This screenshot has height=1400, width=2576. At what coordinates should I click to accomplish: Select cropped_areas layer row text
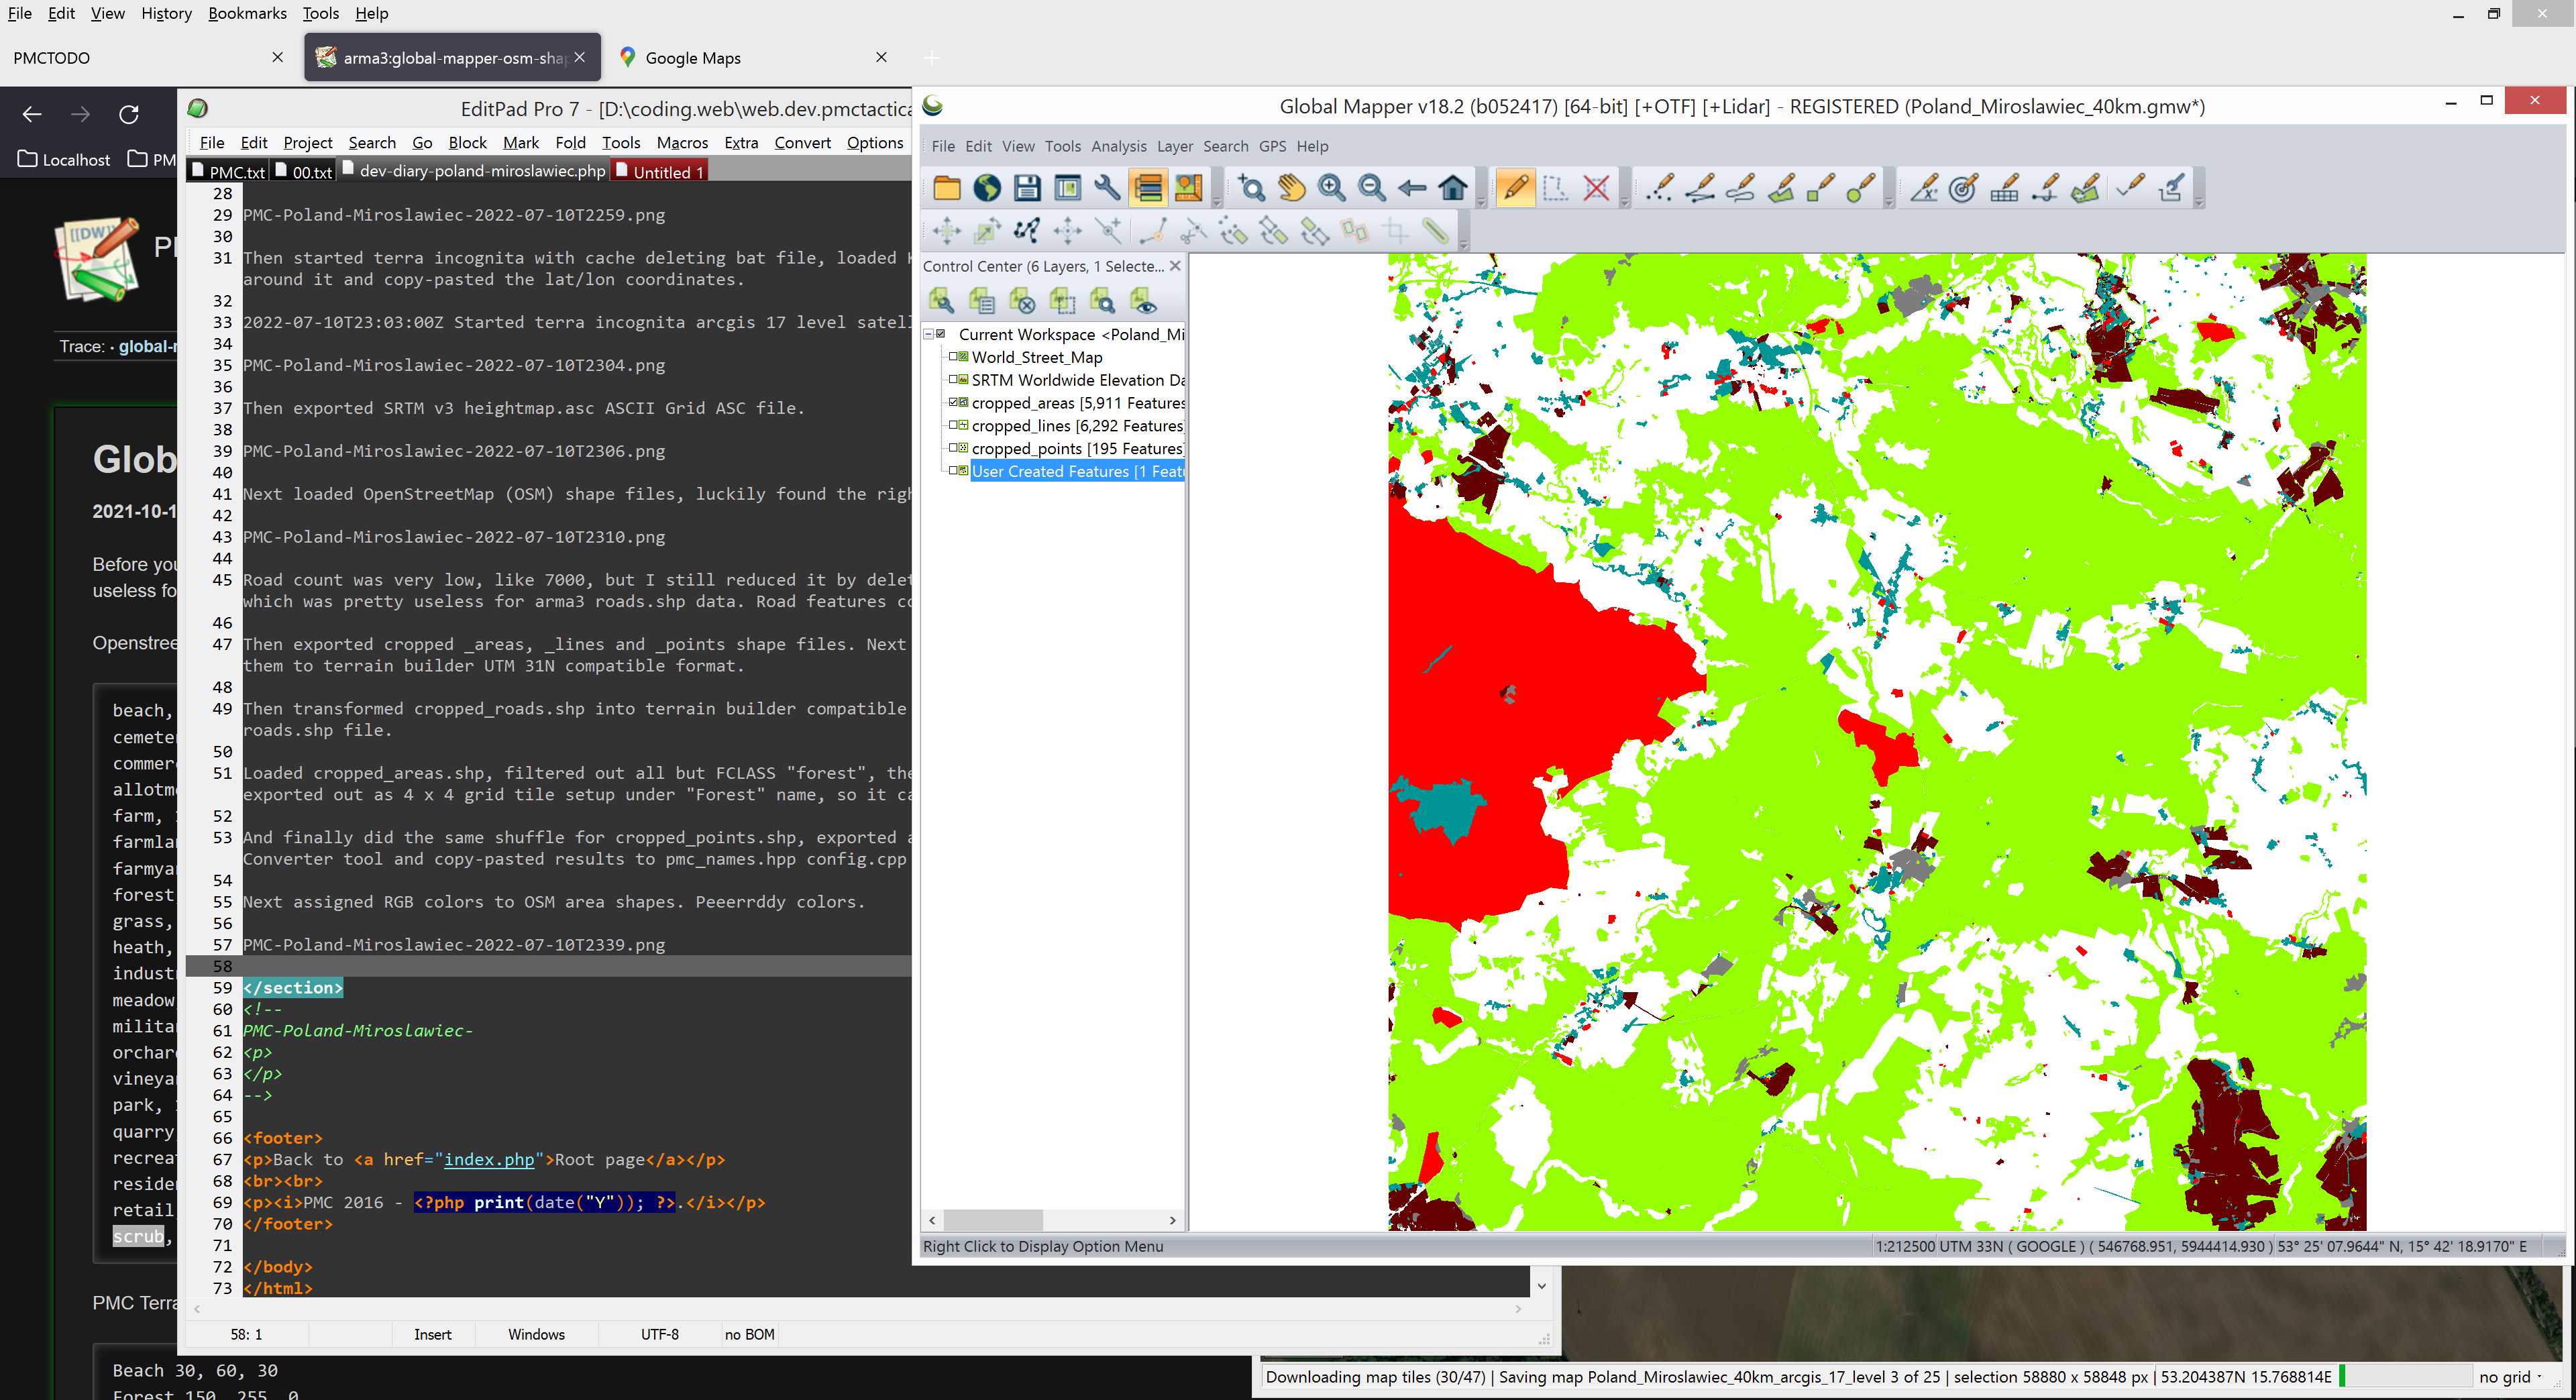click(1078, 402)
